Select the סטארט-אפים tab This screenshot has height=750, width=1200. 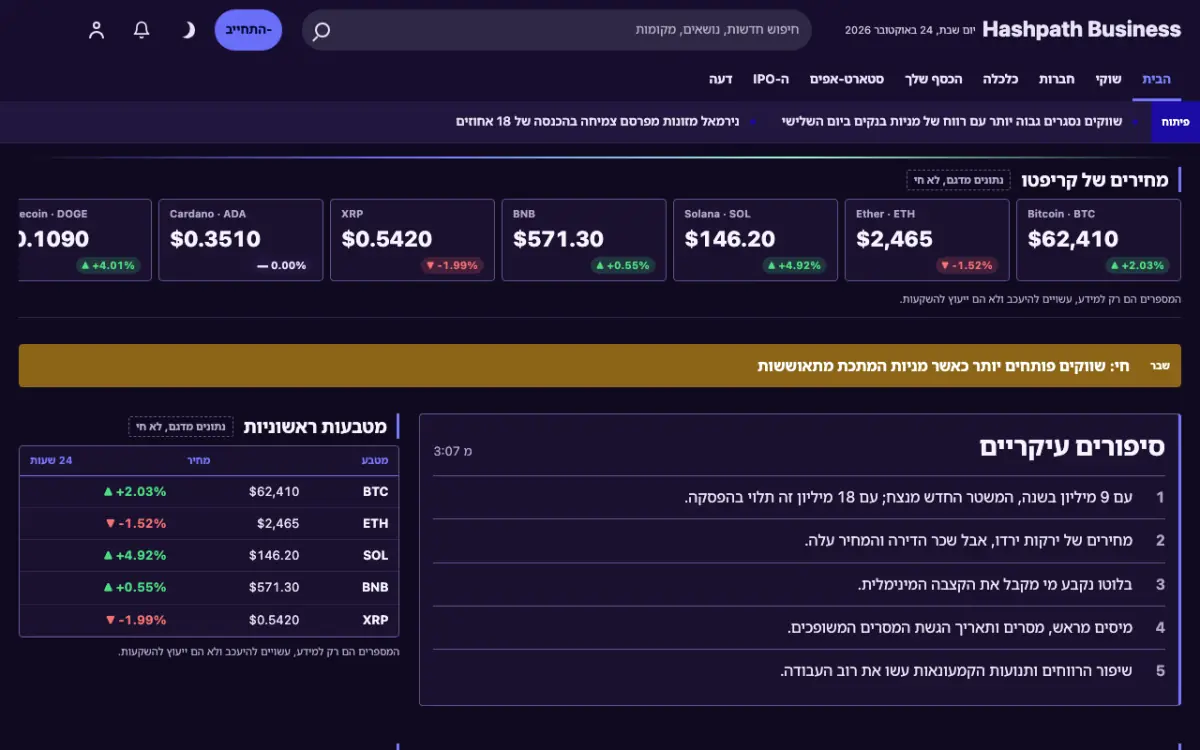click(x=847, y=79)
